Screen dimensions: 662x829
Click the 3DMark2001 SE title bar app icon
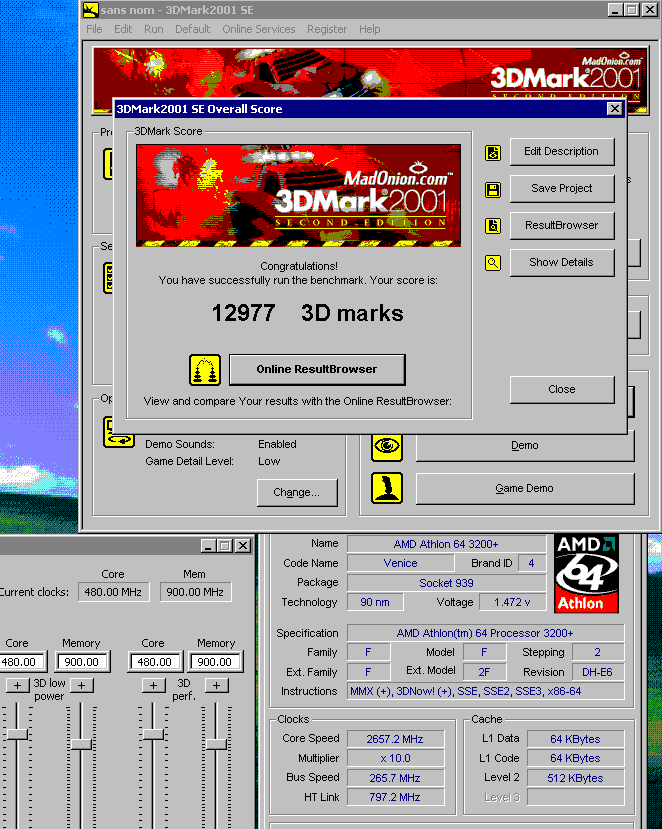(x=90, y=10)
